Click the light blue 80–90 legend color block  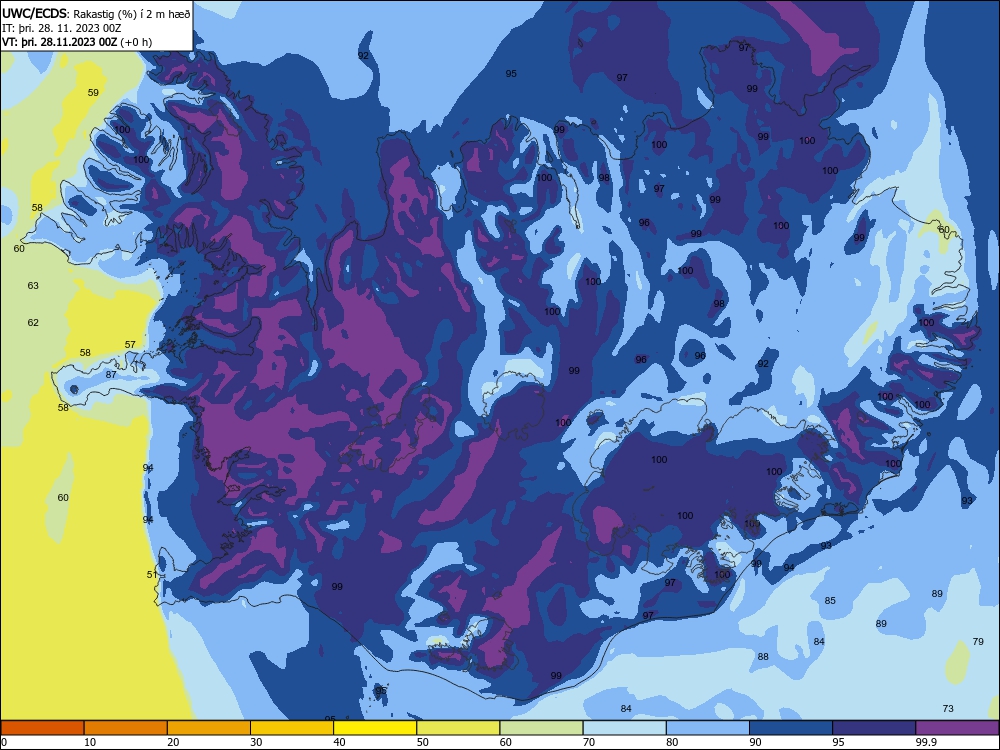pos(708,728)
